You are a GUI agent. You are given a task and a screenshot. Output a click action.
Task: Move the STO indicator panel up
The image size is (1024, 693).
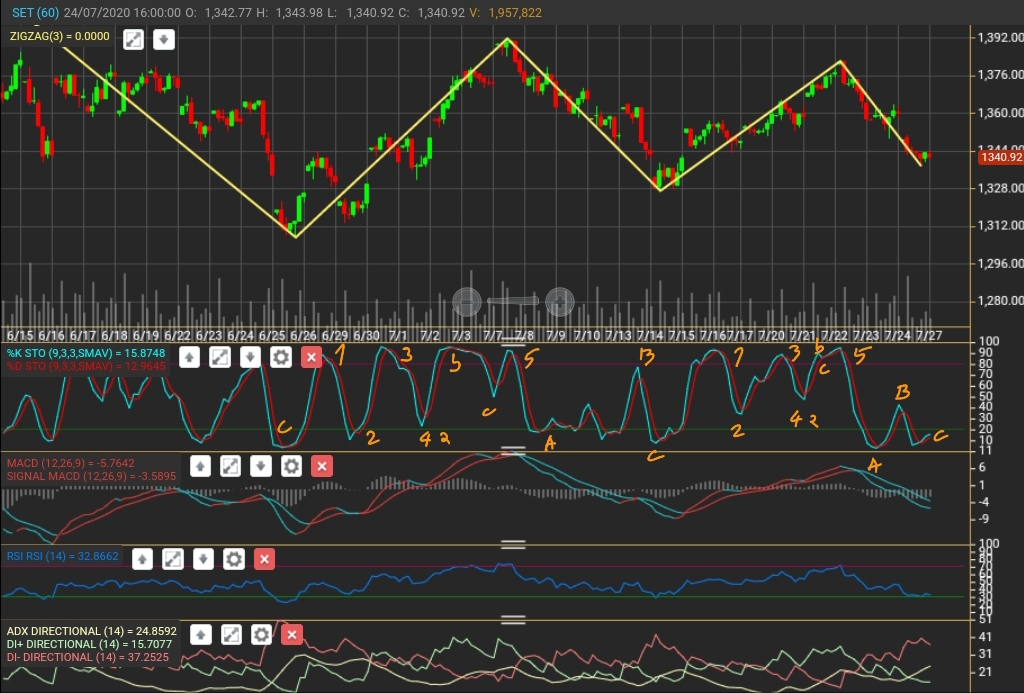189,357
